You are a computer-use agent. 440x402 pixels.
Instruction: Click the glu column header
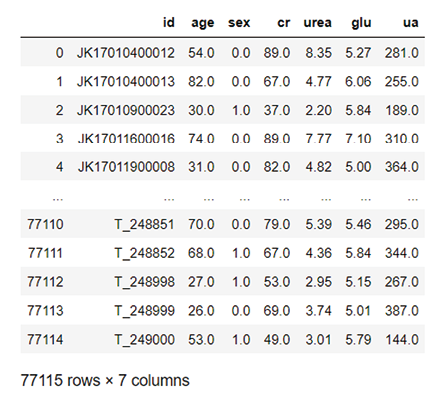tap(361, 23)
